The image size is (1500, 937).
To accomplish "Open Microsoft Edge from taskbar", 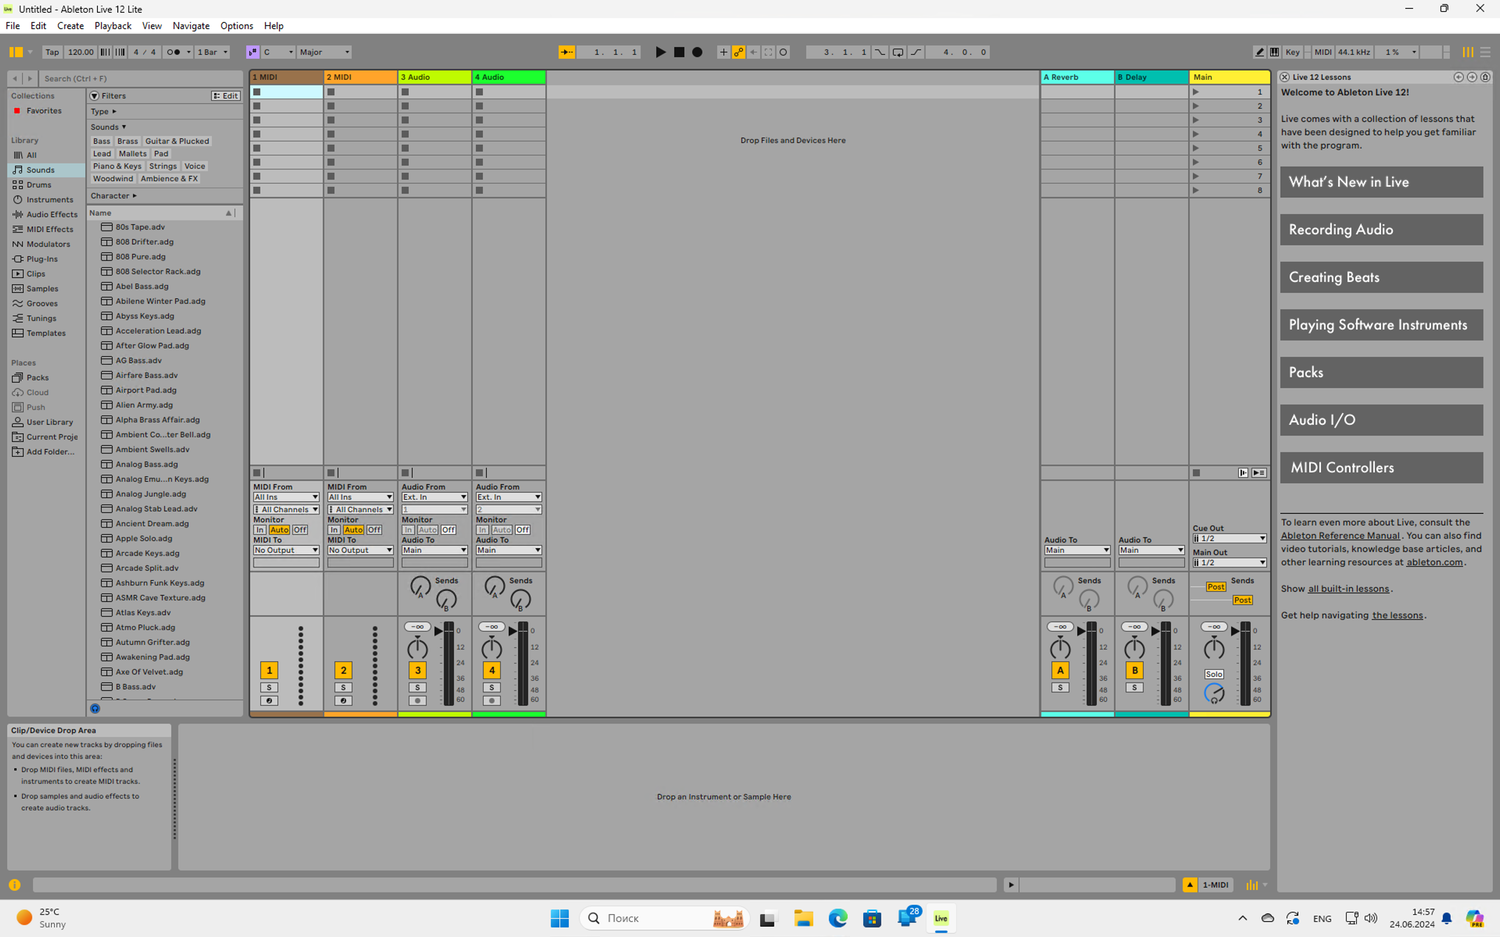I will click(838, 918).
